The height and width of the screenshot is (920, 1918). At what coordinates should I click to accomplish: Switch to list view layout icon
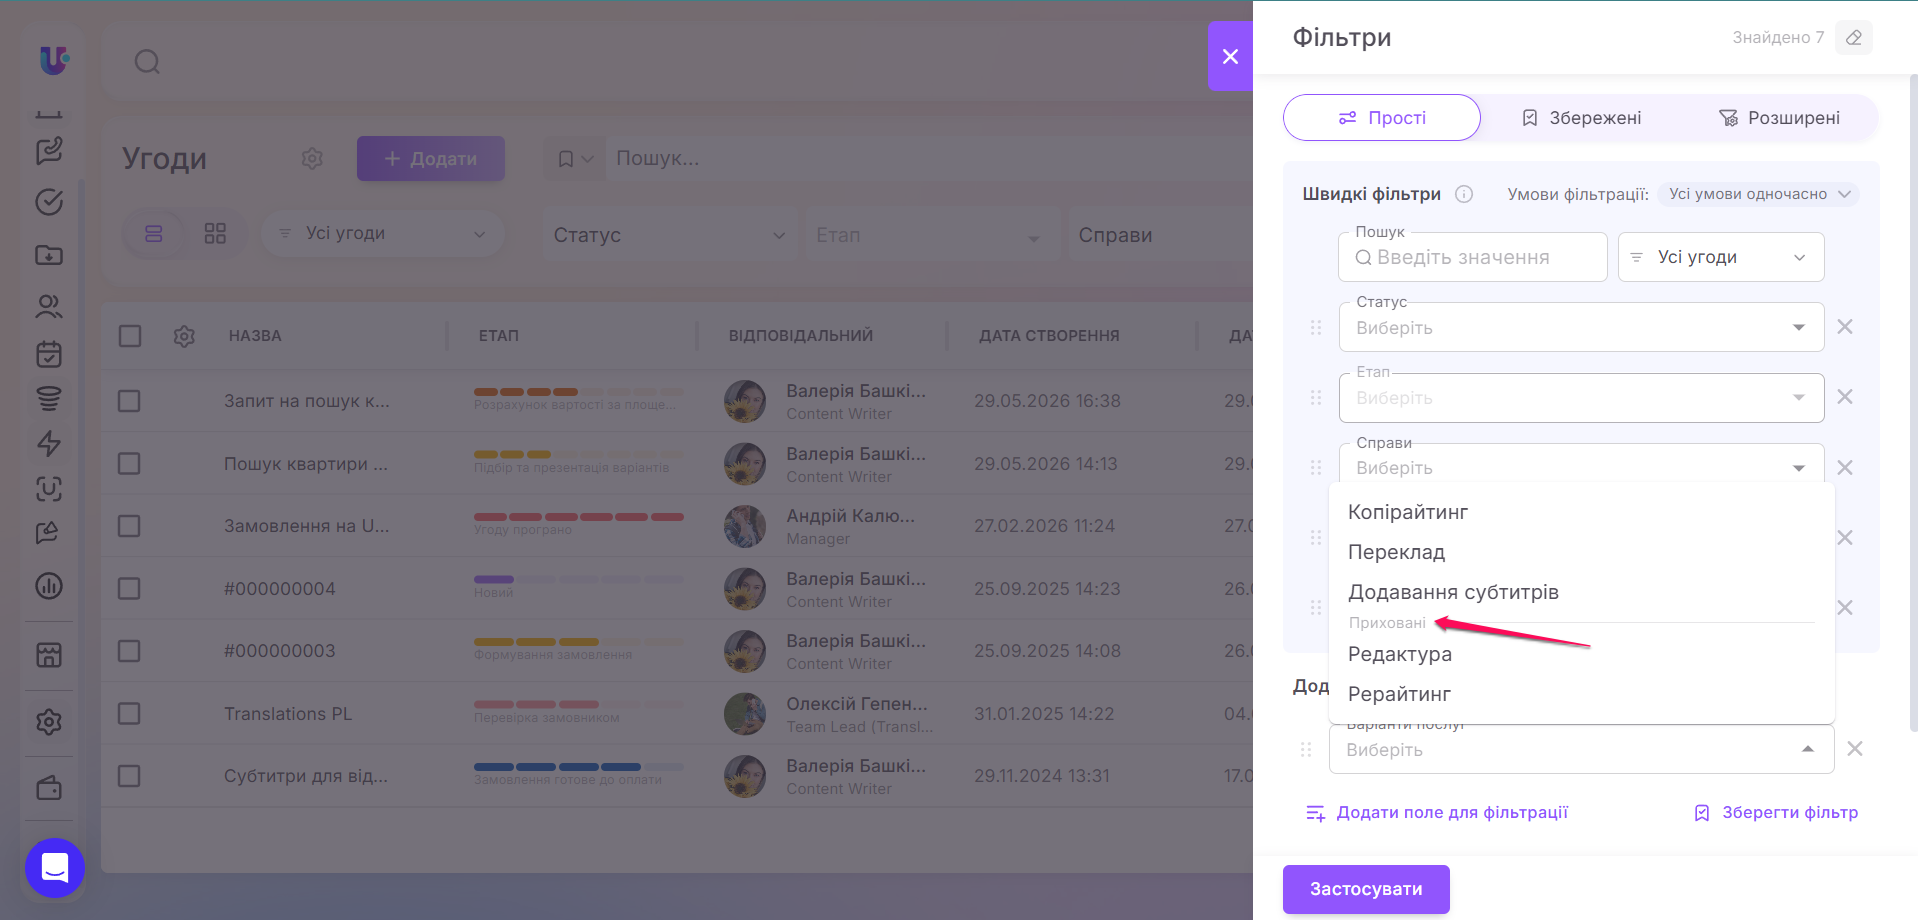click(x=154, y=234)
